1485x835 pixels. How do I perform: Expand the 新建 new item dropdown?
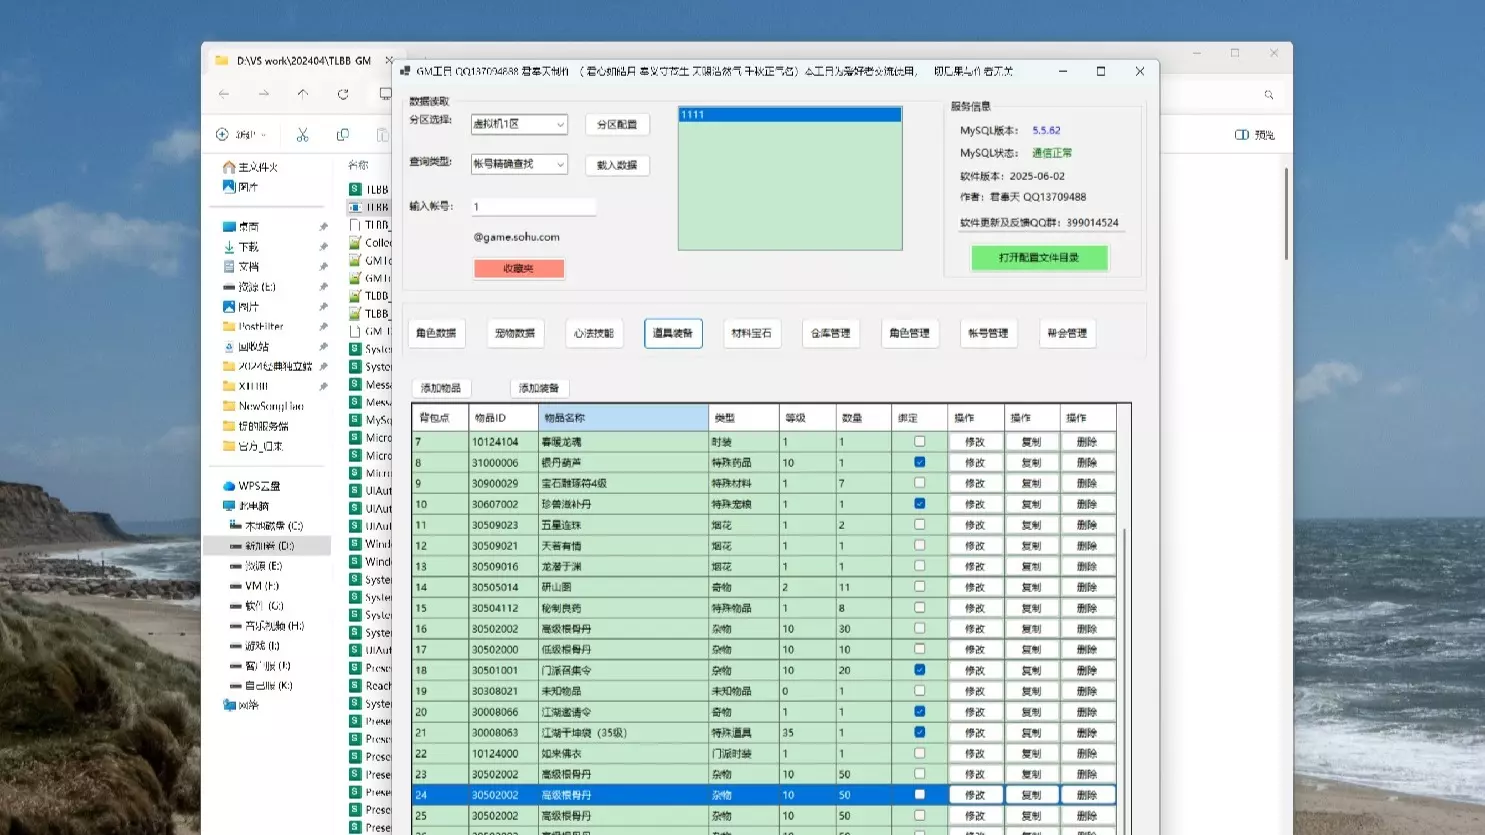coord(241,134)
